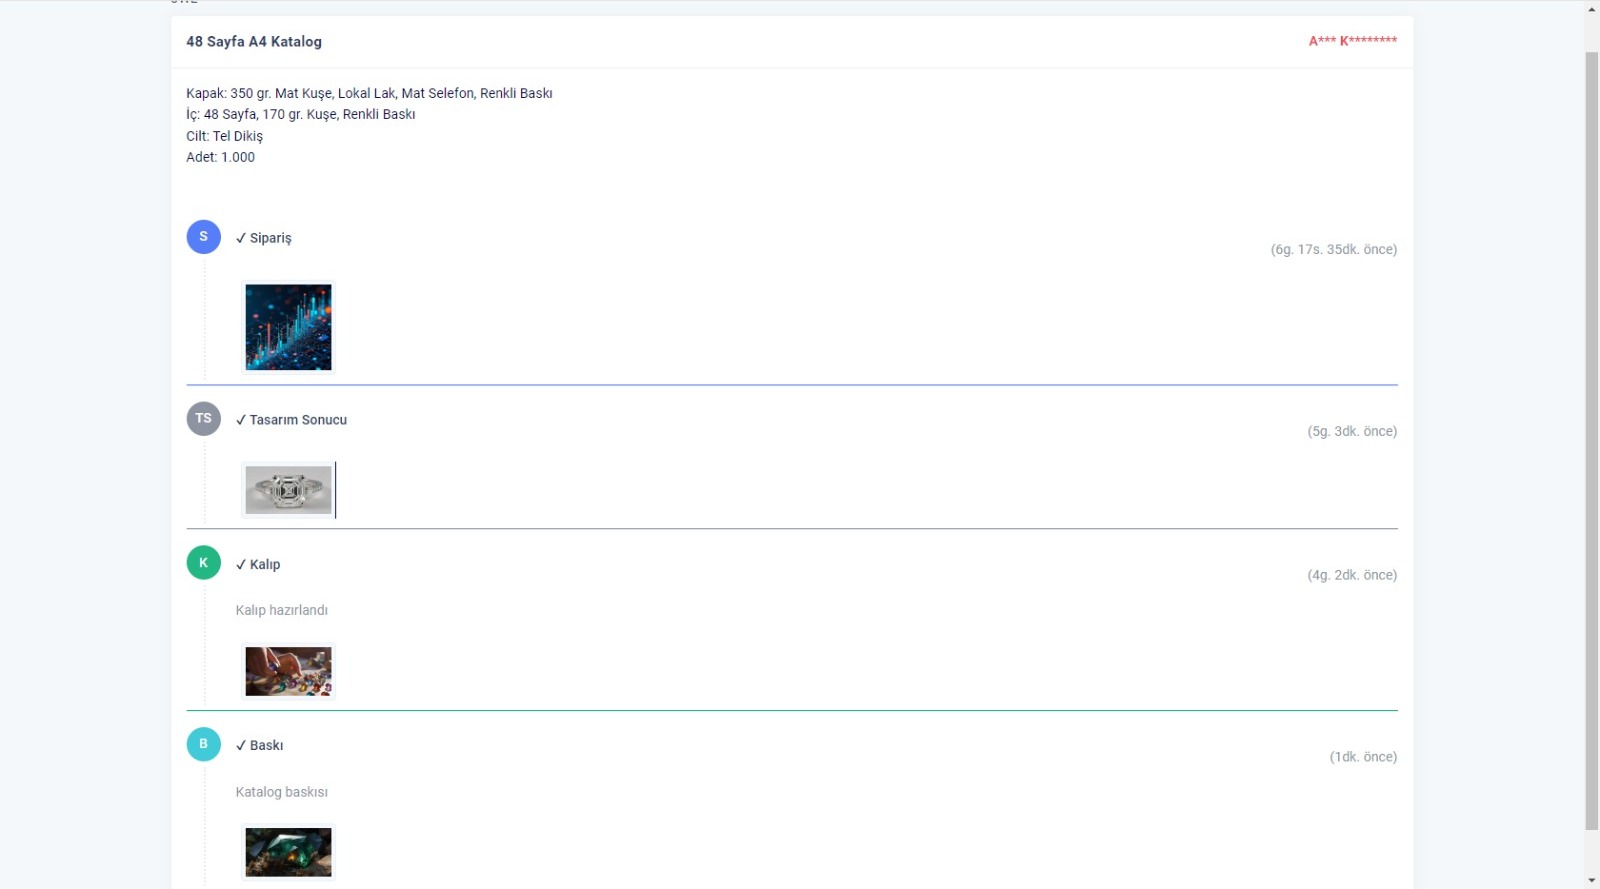Open the diamond ring thumbnail
Image resolution: width=1600 pixels, height=889 pixels.
pos(288,490)
